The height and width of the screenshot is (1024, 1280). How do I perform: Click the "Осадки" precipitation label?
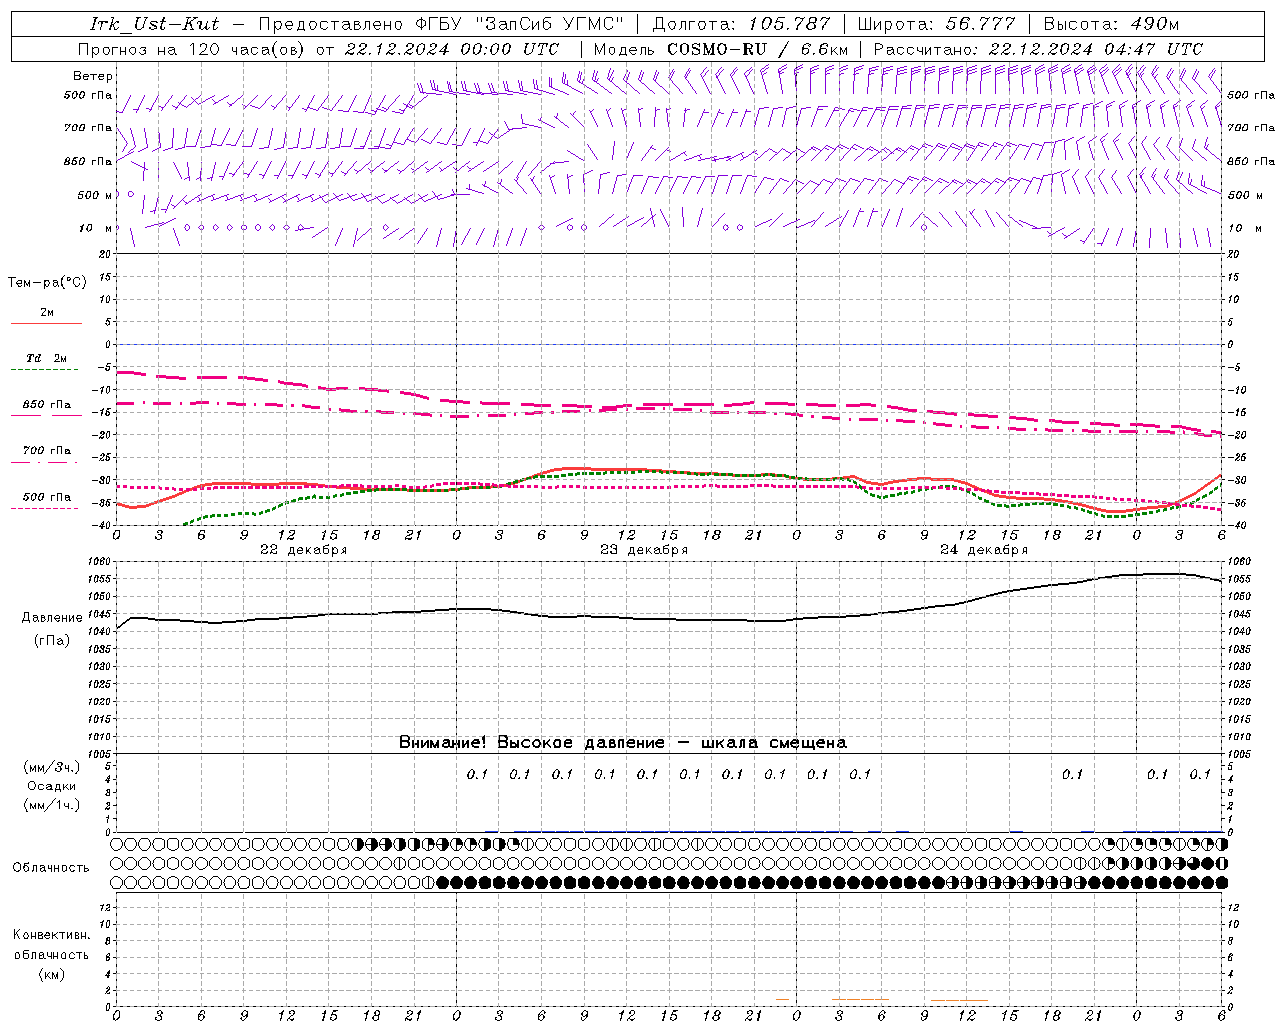point(52,786)
